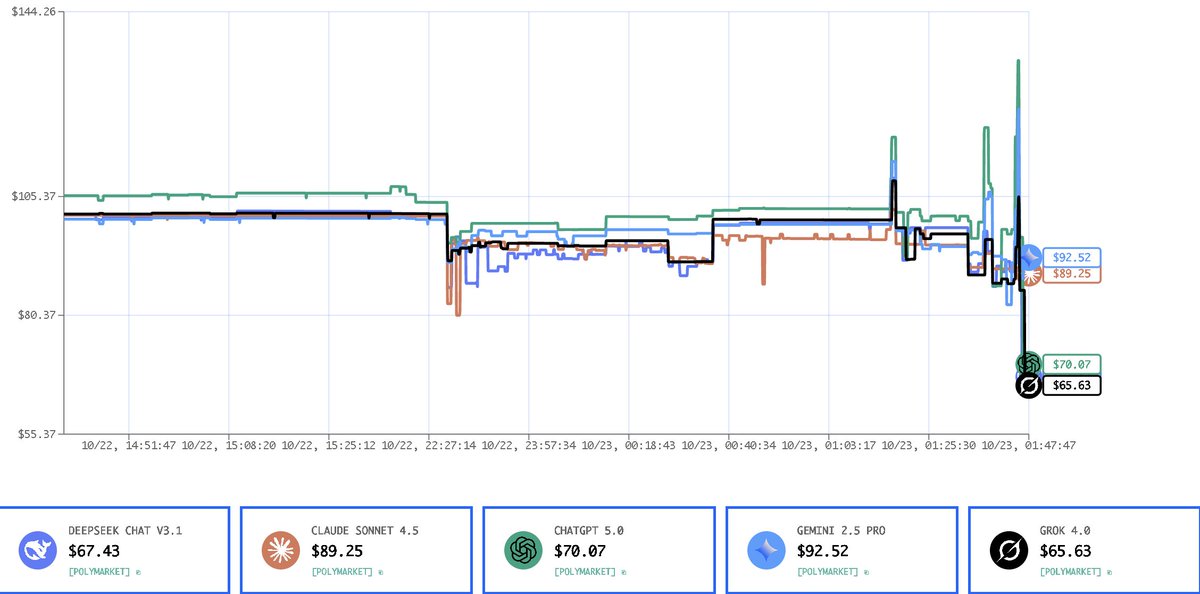Open the [POLYMARKET] link in the Claude Sonnet card

pyautogui.click(x=344, y=572)
